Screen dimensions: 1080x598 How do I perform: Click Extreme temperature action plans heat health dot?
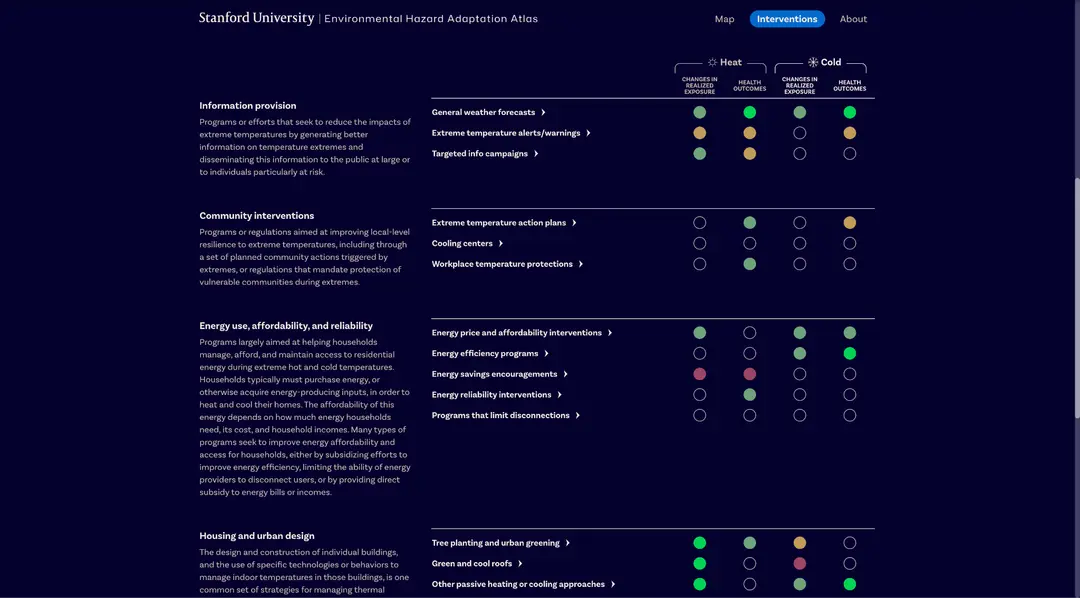coord(749,223)
